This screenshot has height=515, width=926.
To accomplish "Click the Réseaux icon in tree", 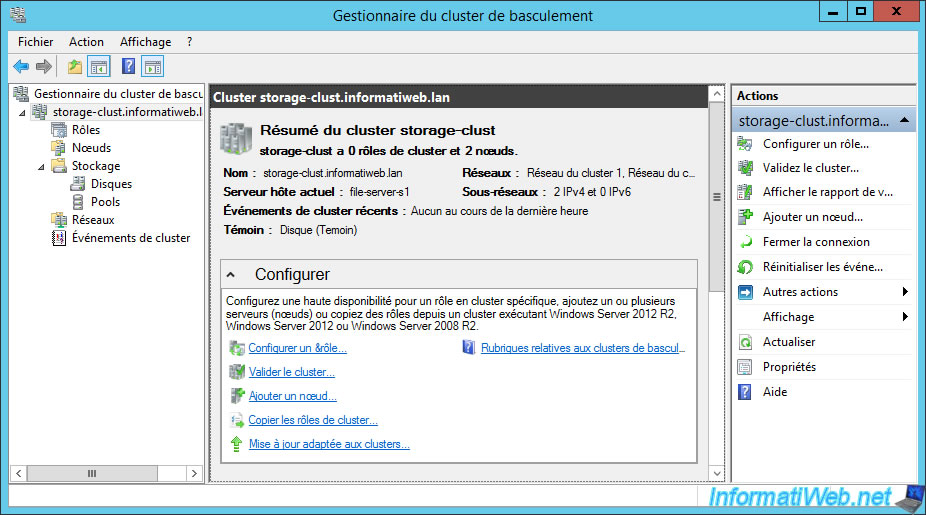I will point(59,220).
